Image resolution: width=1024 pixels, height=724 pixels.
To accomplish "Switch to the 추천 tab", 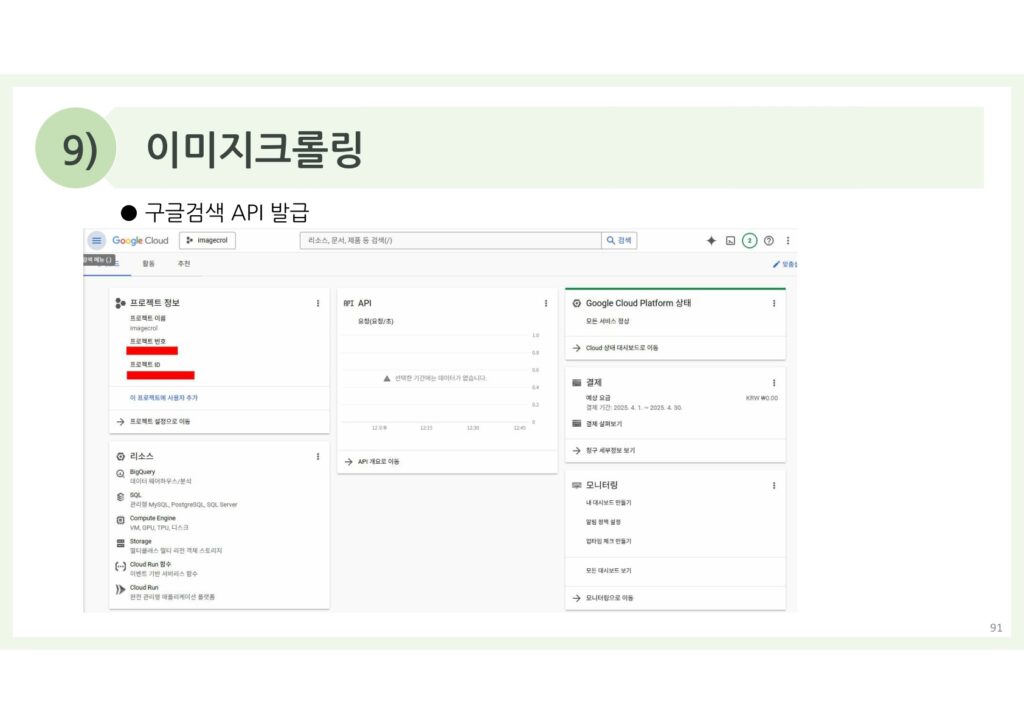I will 184,263.
